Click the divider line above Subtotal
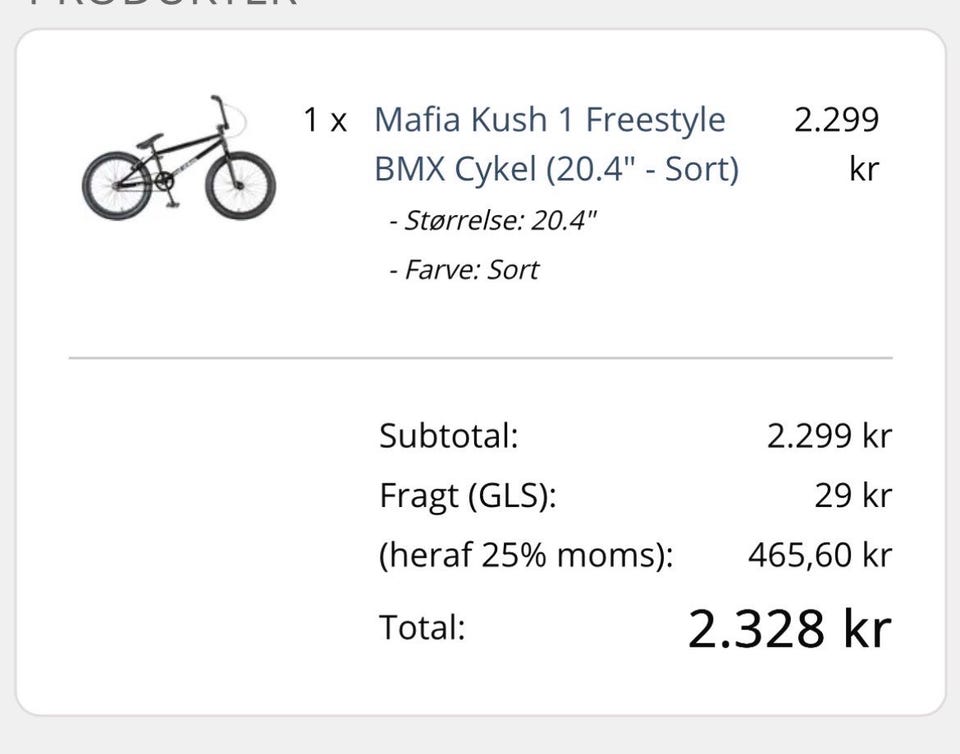Viewport: 960px width, 754px height. click(480, 357)
